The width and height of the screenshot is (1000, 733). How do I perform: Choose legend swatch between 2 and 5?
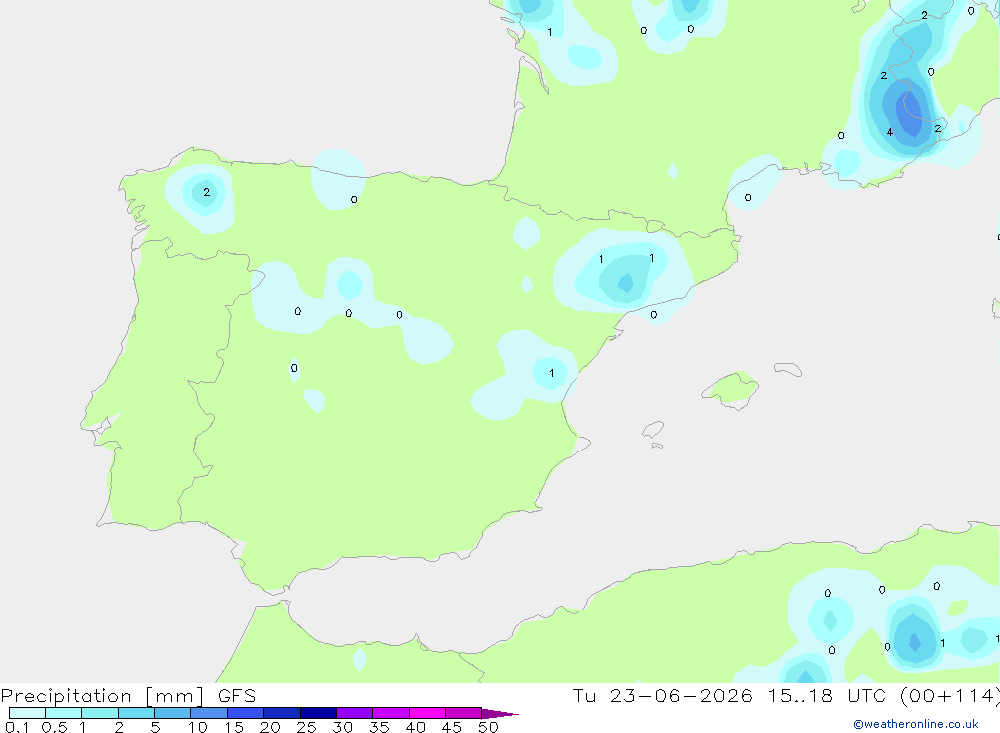click(136, 713)
